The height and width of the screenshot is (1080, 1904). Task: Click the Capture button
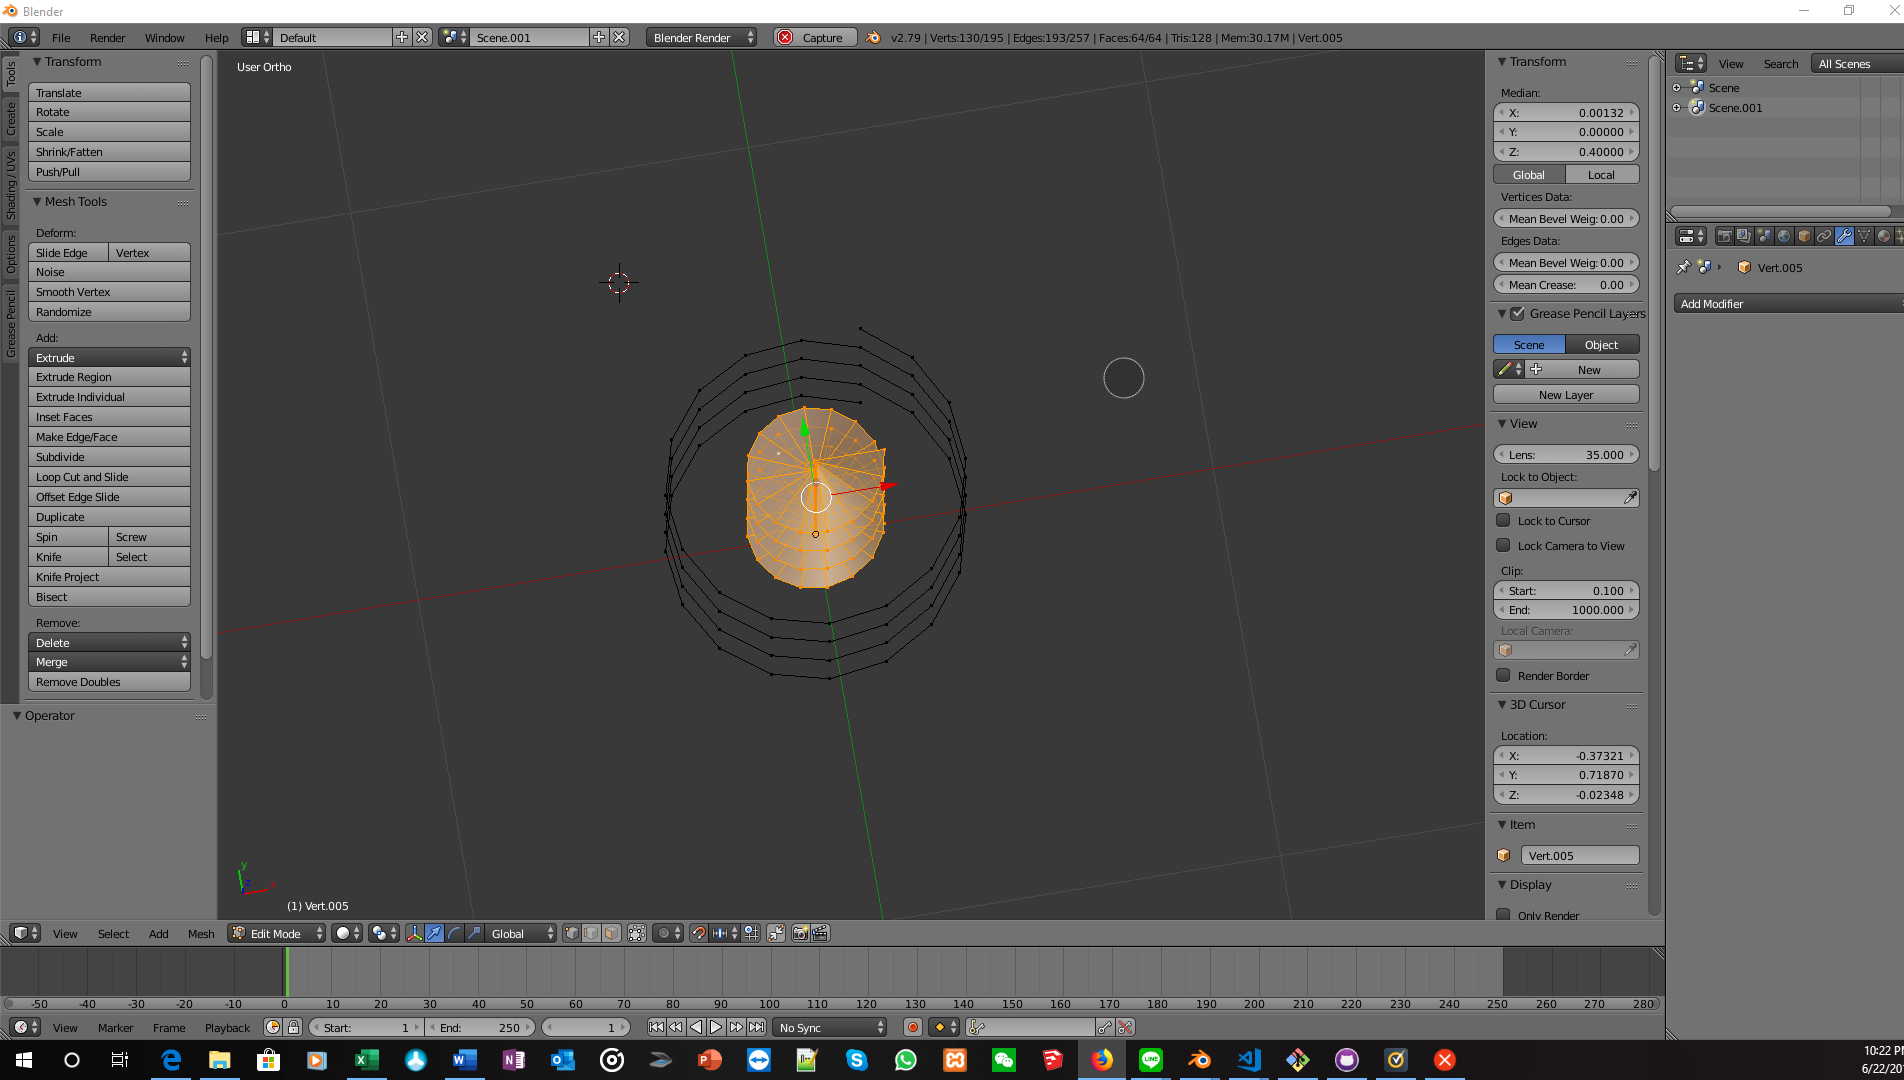[x=815, y=37]
